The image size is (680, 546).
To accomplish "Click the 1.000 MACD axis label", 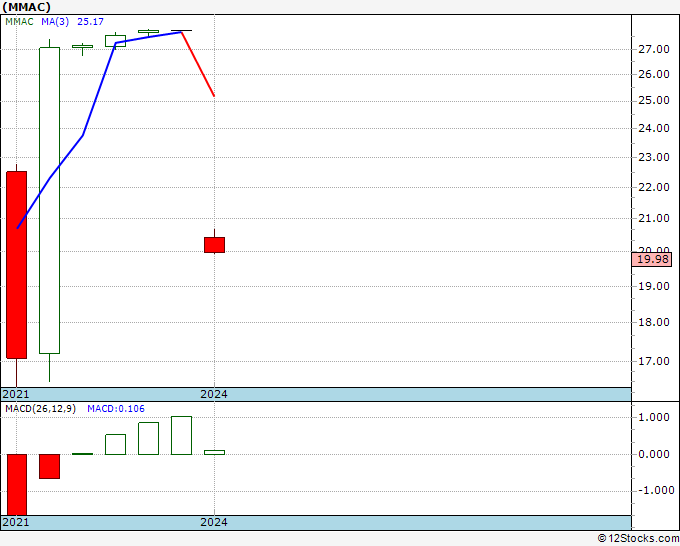I will 654,417.
